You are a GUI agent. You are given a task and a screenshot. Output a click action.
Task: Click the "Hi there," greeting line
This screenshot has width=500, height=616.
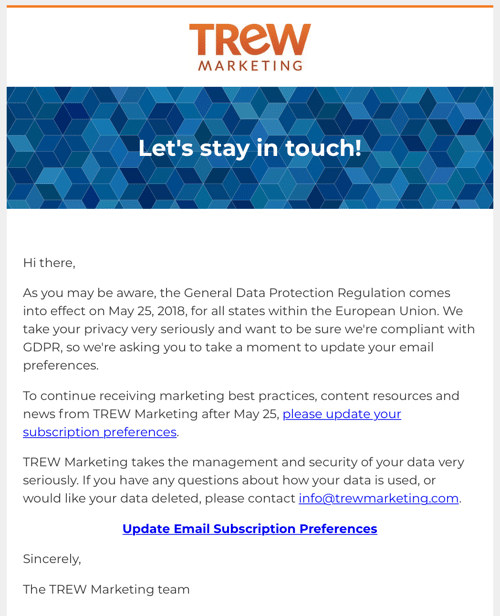(x=49, y=262)
